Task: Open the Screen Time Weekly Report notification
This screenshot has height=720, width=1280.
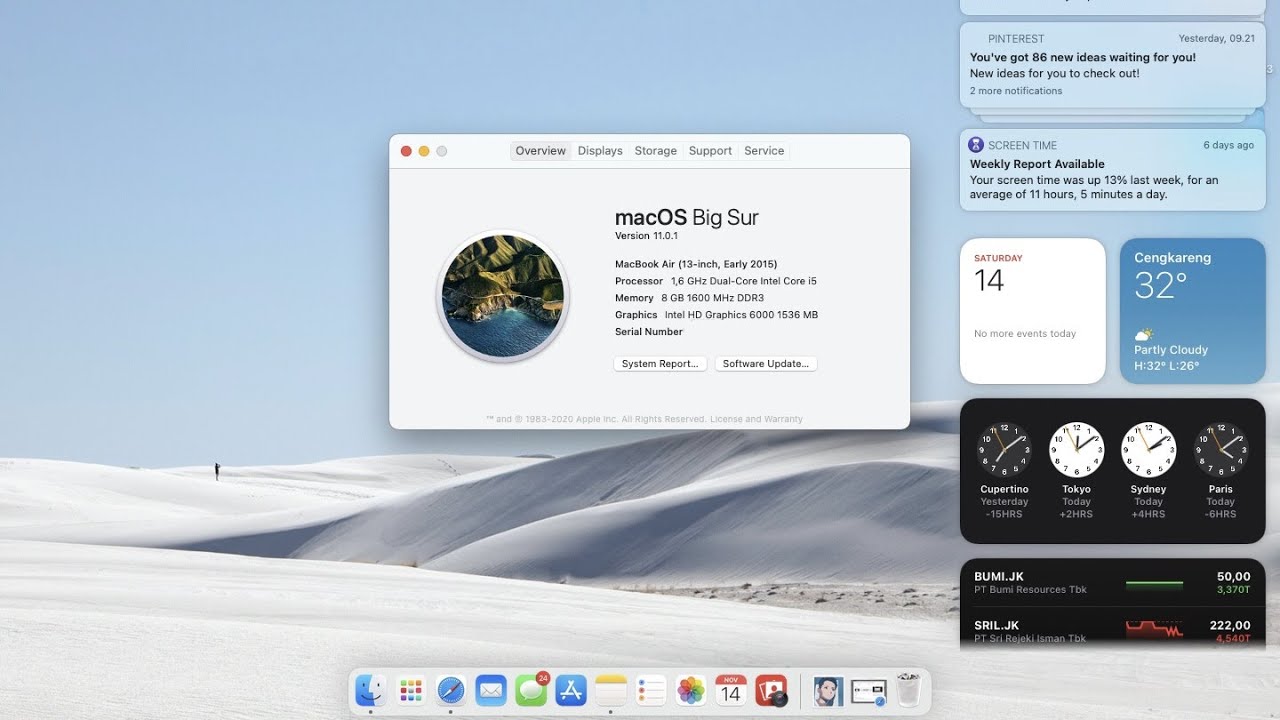Action: (1112, 169)
